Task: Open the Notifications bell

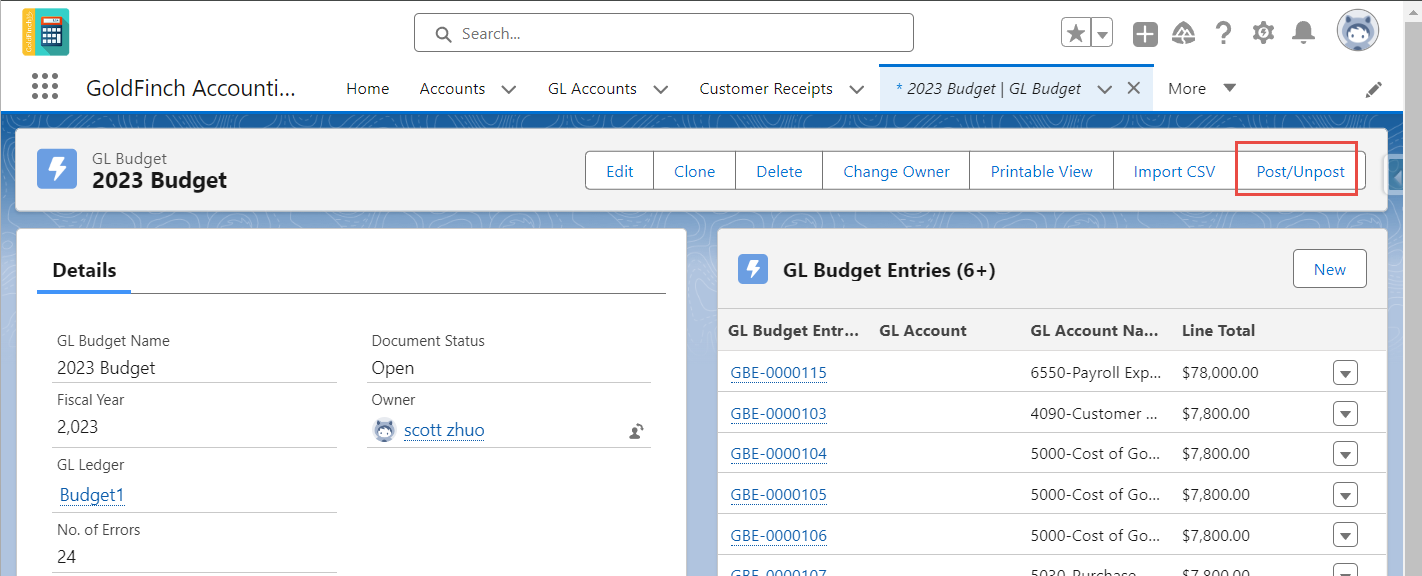Action: (1303, 33)
